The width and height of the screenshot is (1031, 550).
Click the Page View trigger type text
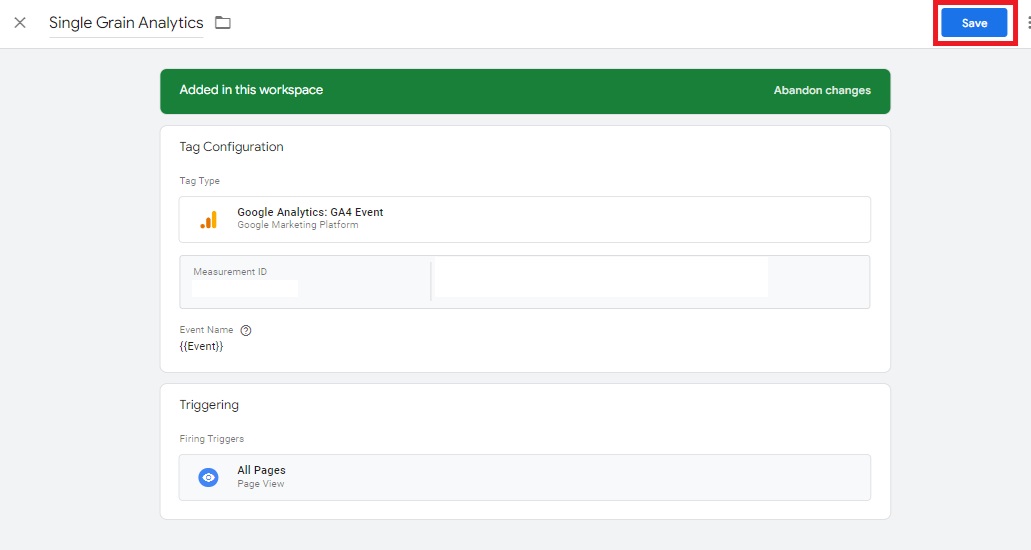pyautogui.click(x=261, y=484)
